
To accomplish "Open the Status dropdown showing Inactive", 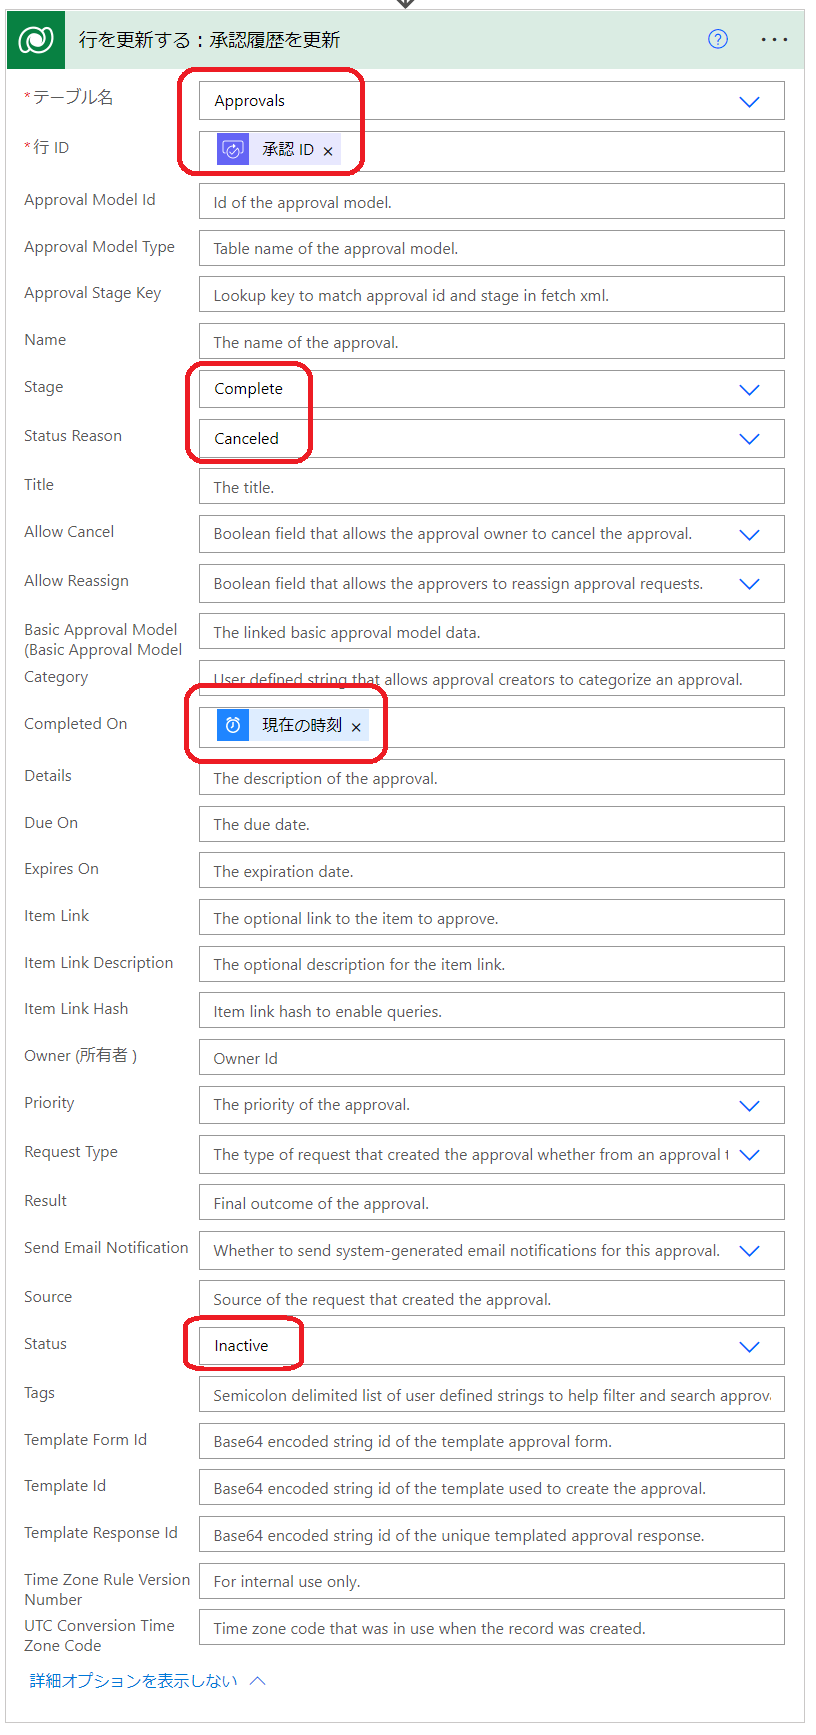I will pos(491,1346).
